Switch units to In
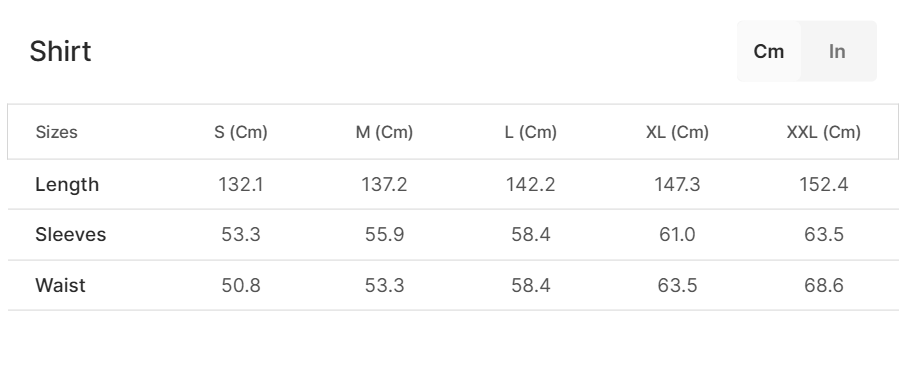 pyautogui.click(x=837, y=51)
